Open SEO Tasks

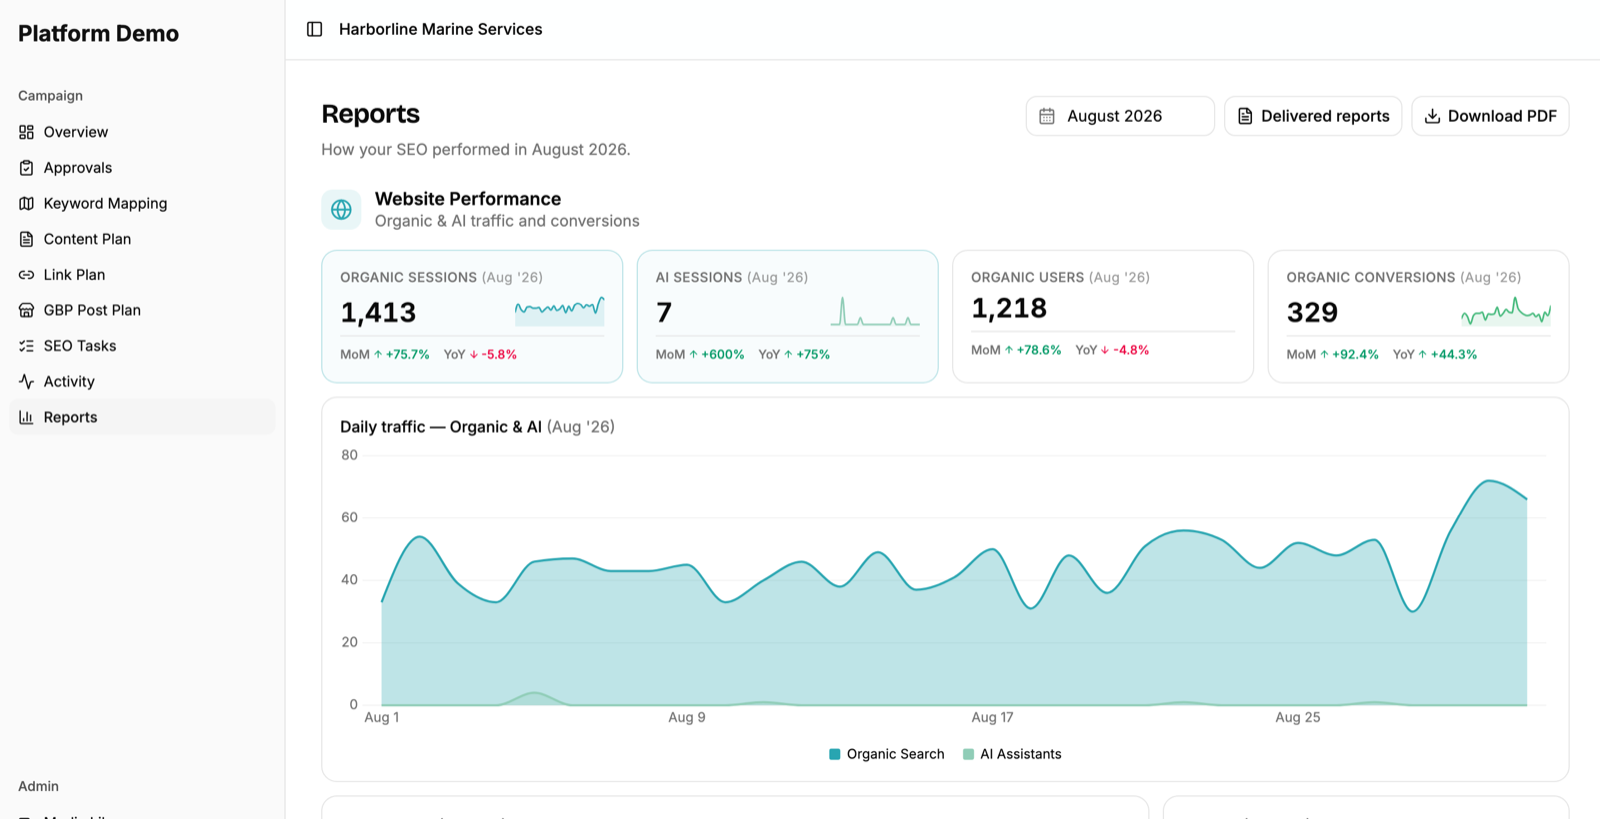pos(142,346)
